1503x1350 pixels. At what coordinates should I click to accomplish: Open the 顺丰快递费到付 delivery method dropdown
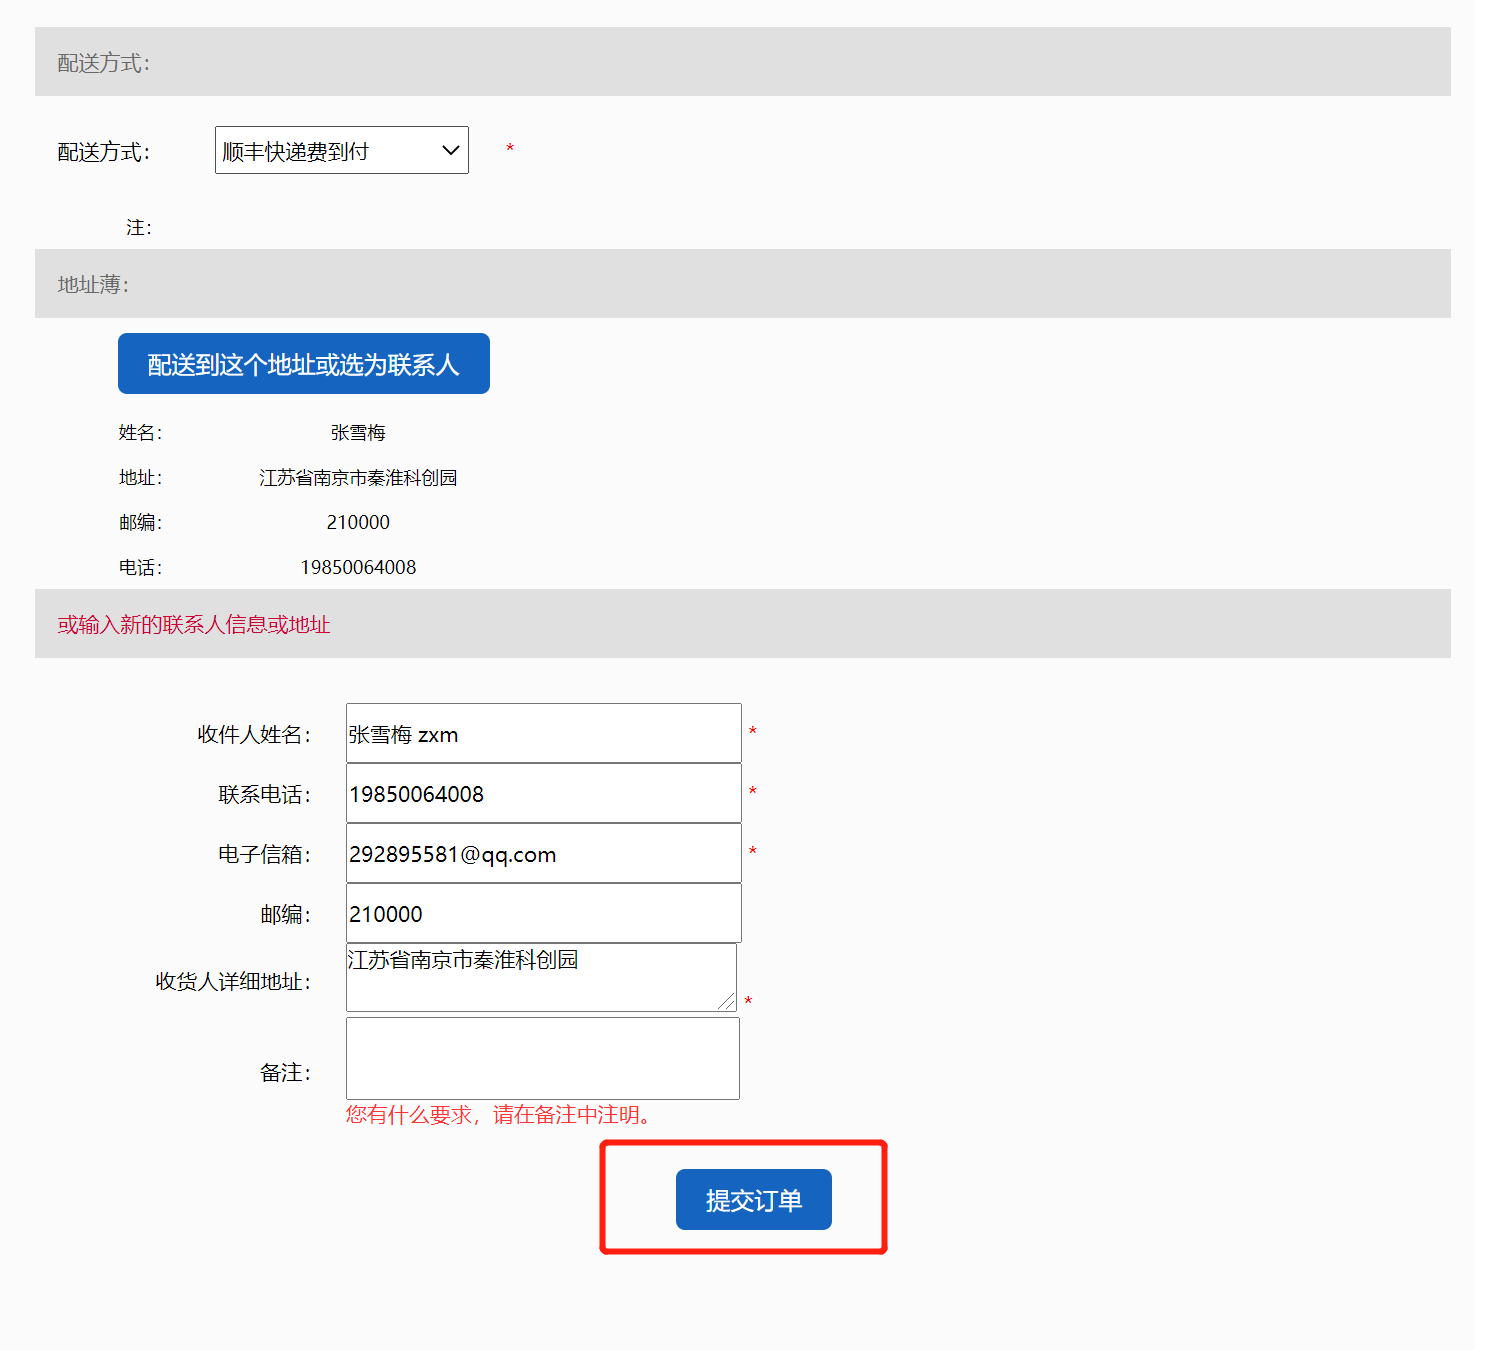pyautogui.click(x=341, y=150)
